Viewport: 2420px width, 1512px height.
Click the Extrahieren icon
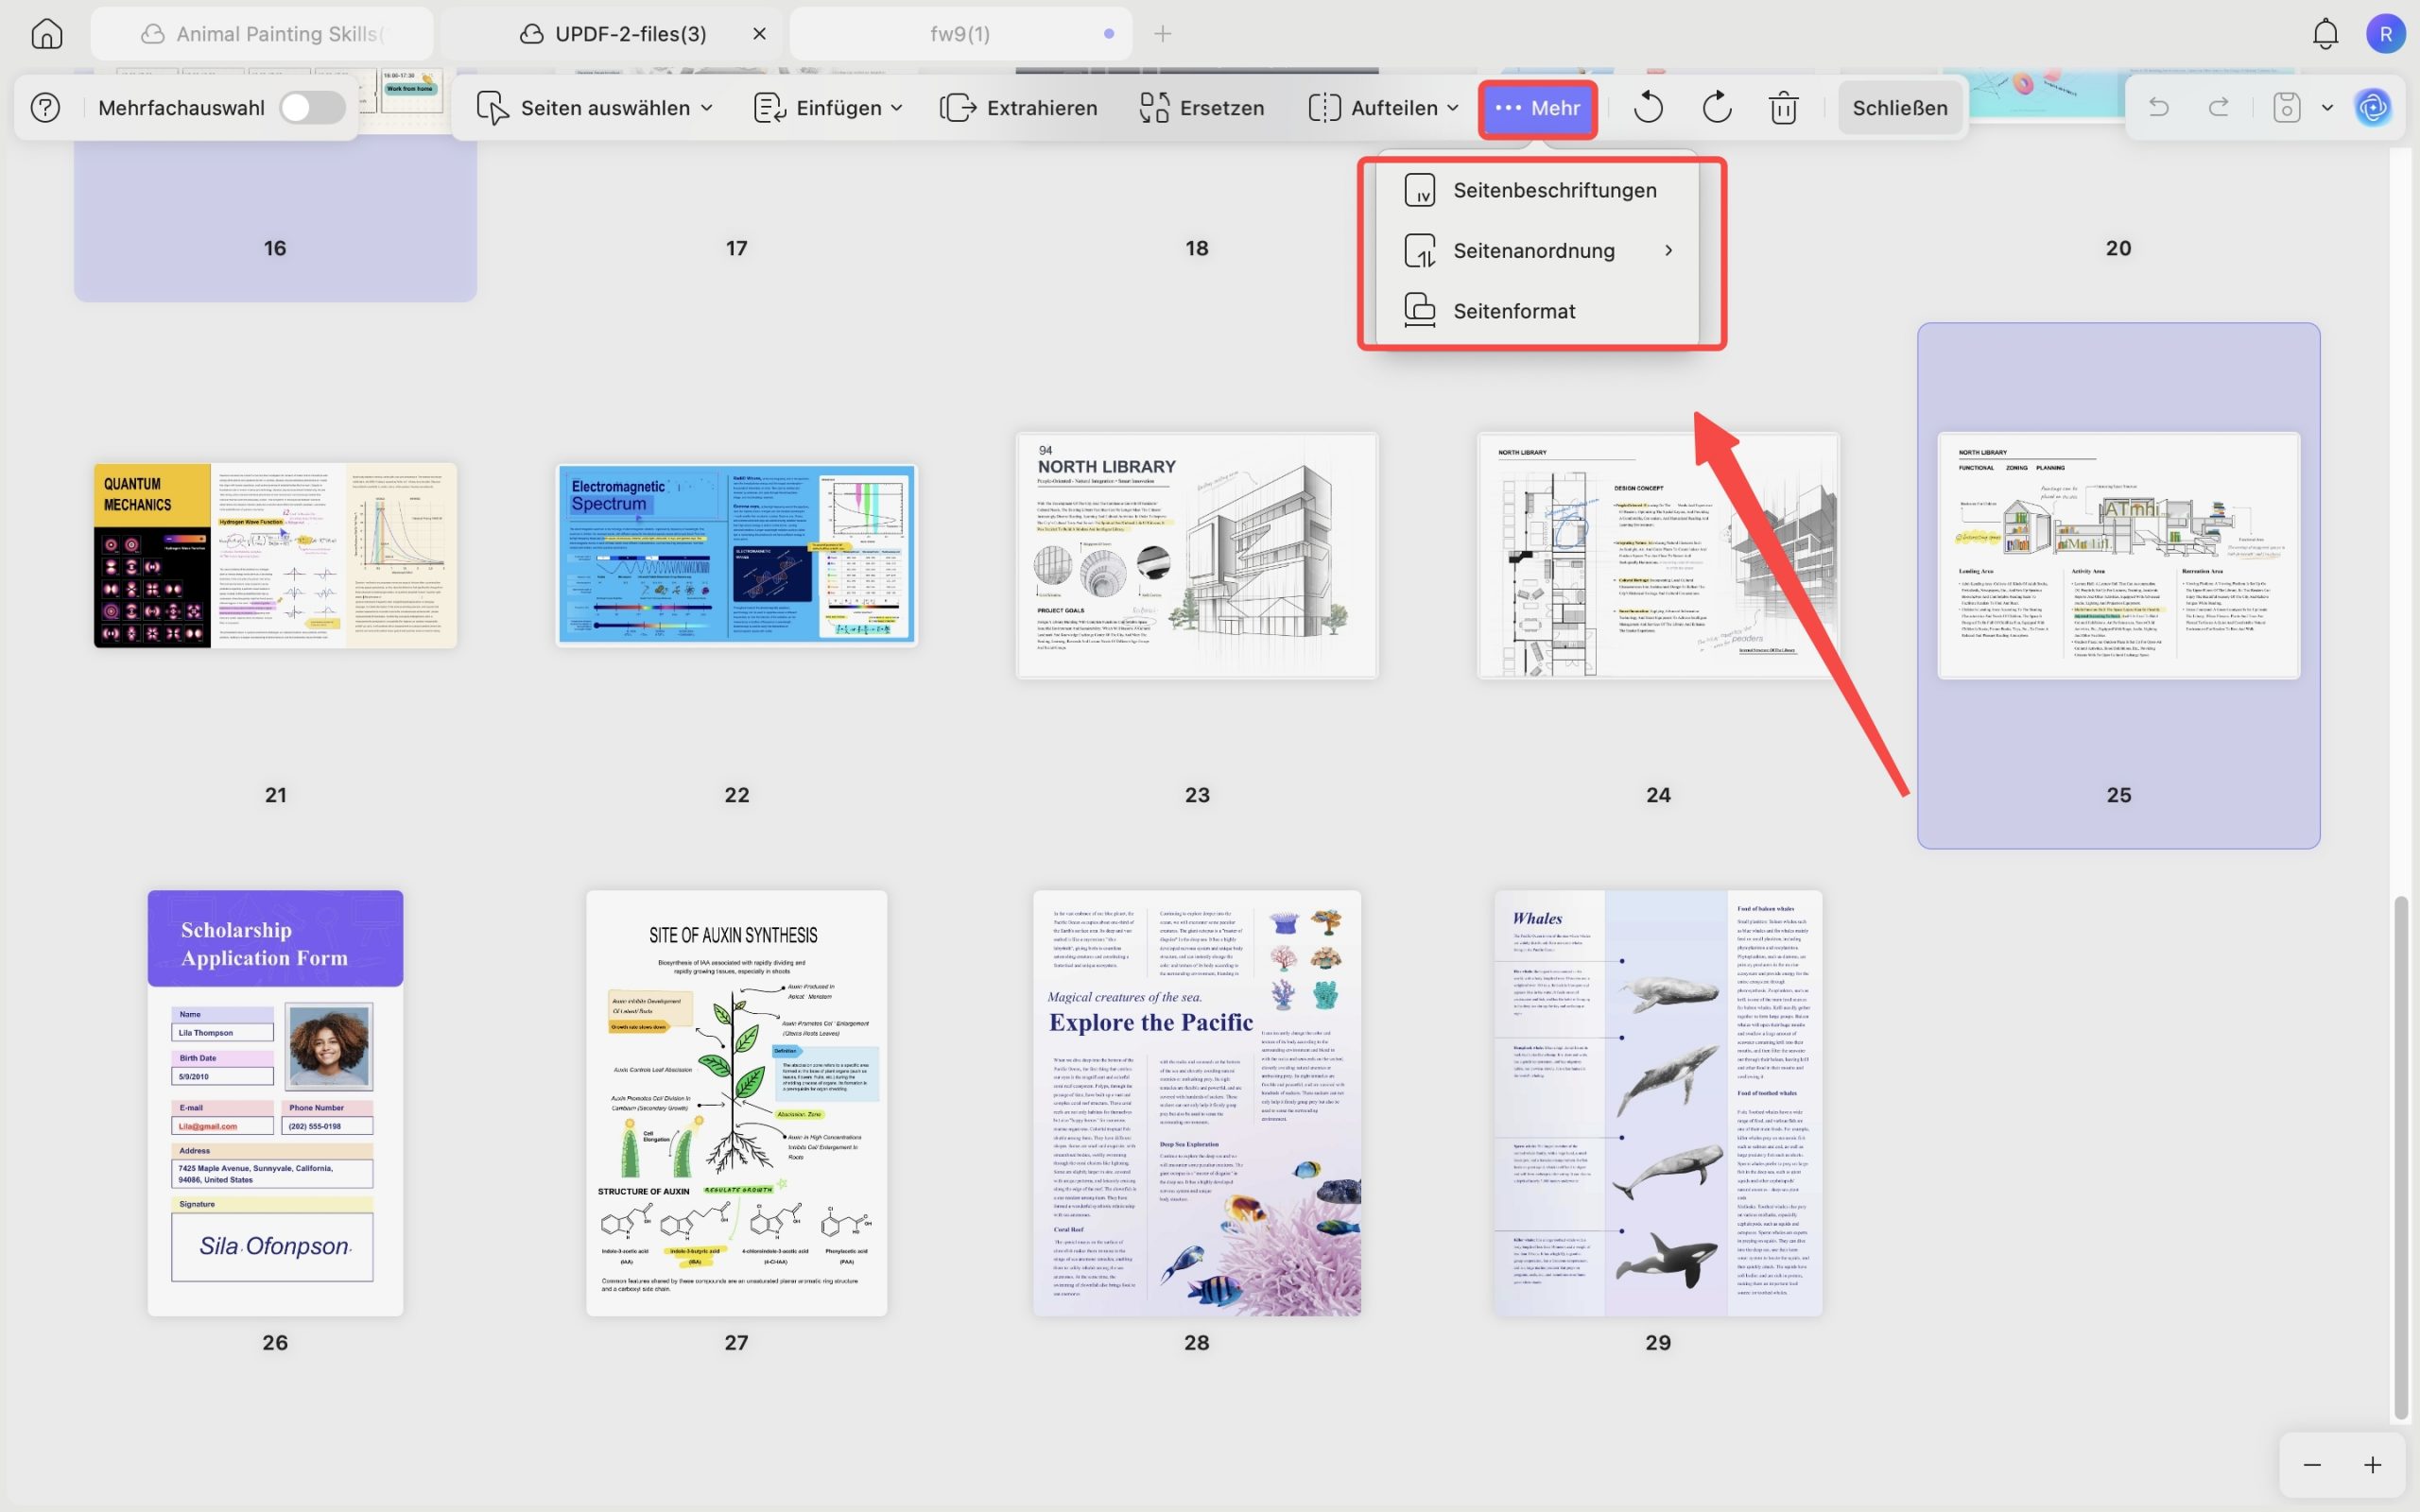(958, 107)
